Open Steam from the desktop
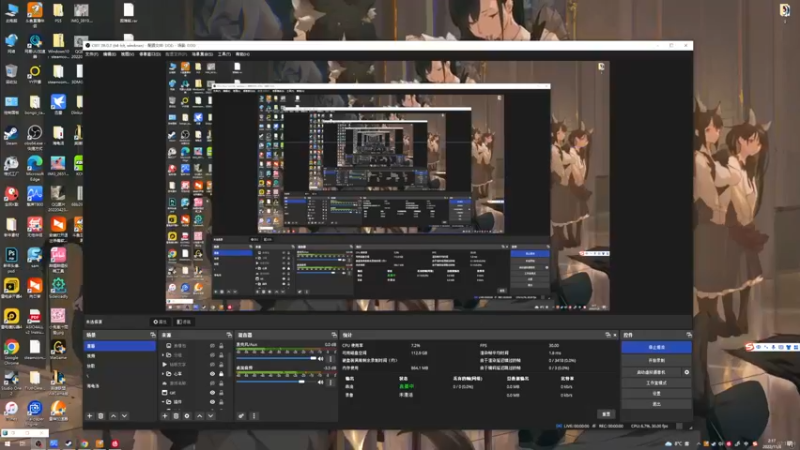 click(x=11, y=136)
